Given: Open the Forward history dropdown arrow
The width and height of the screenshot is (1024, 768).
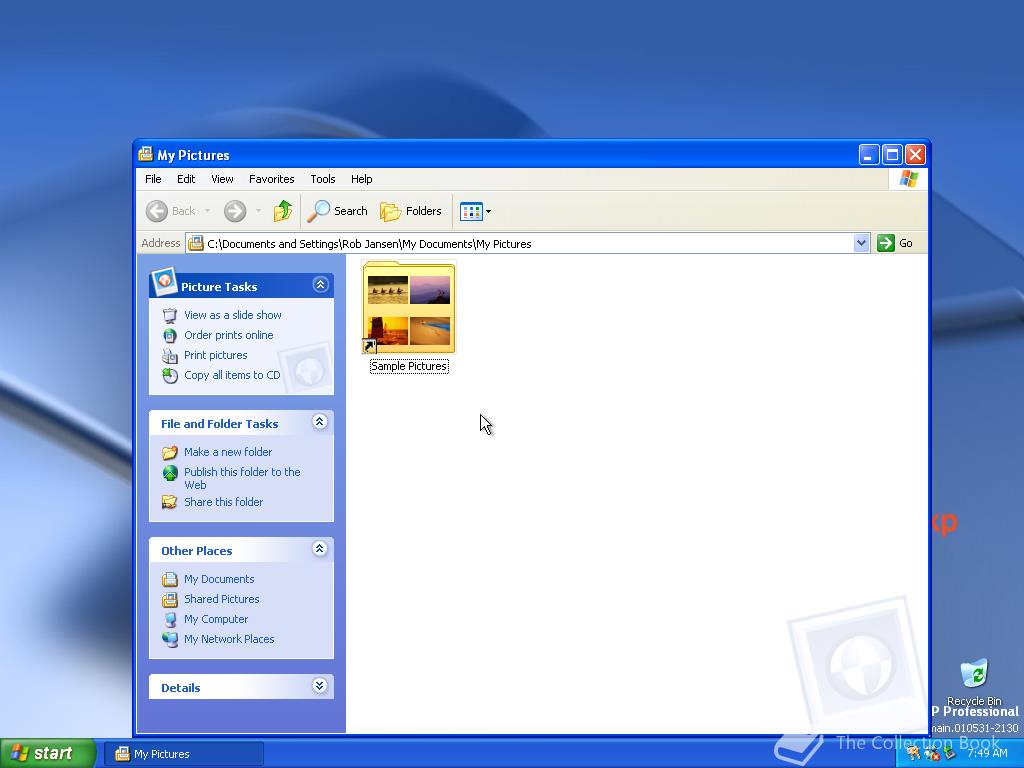Looking at the screenshot, I should pyautogui.click(x=259, y=210).
